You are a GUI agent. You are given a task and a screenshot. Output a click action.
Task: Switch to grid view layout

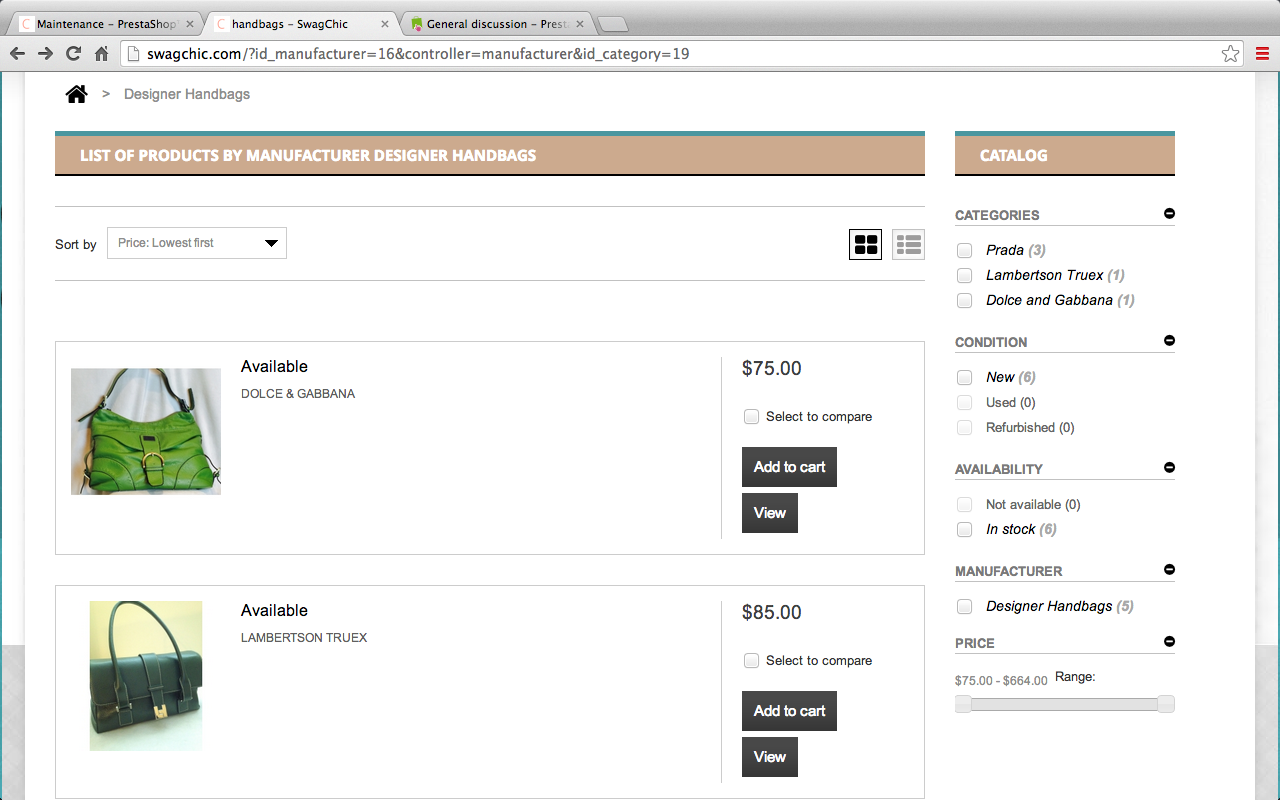[x=865, y=244]
